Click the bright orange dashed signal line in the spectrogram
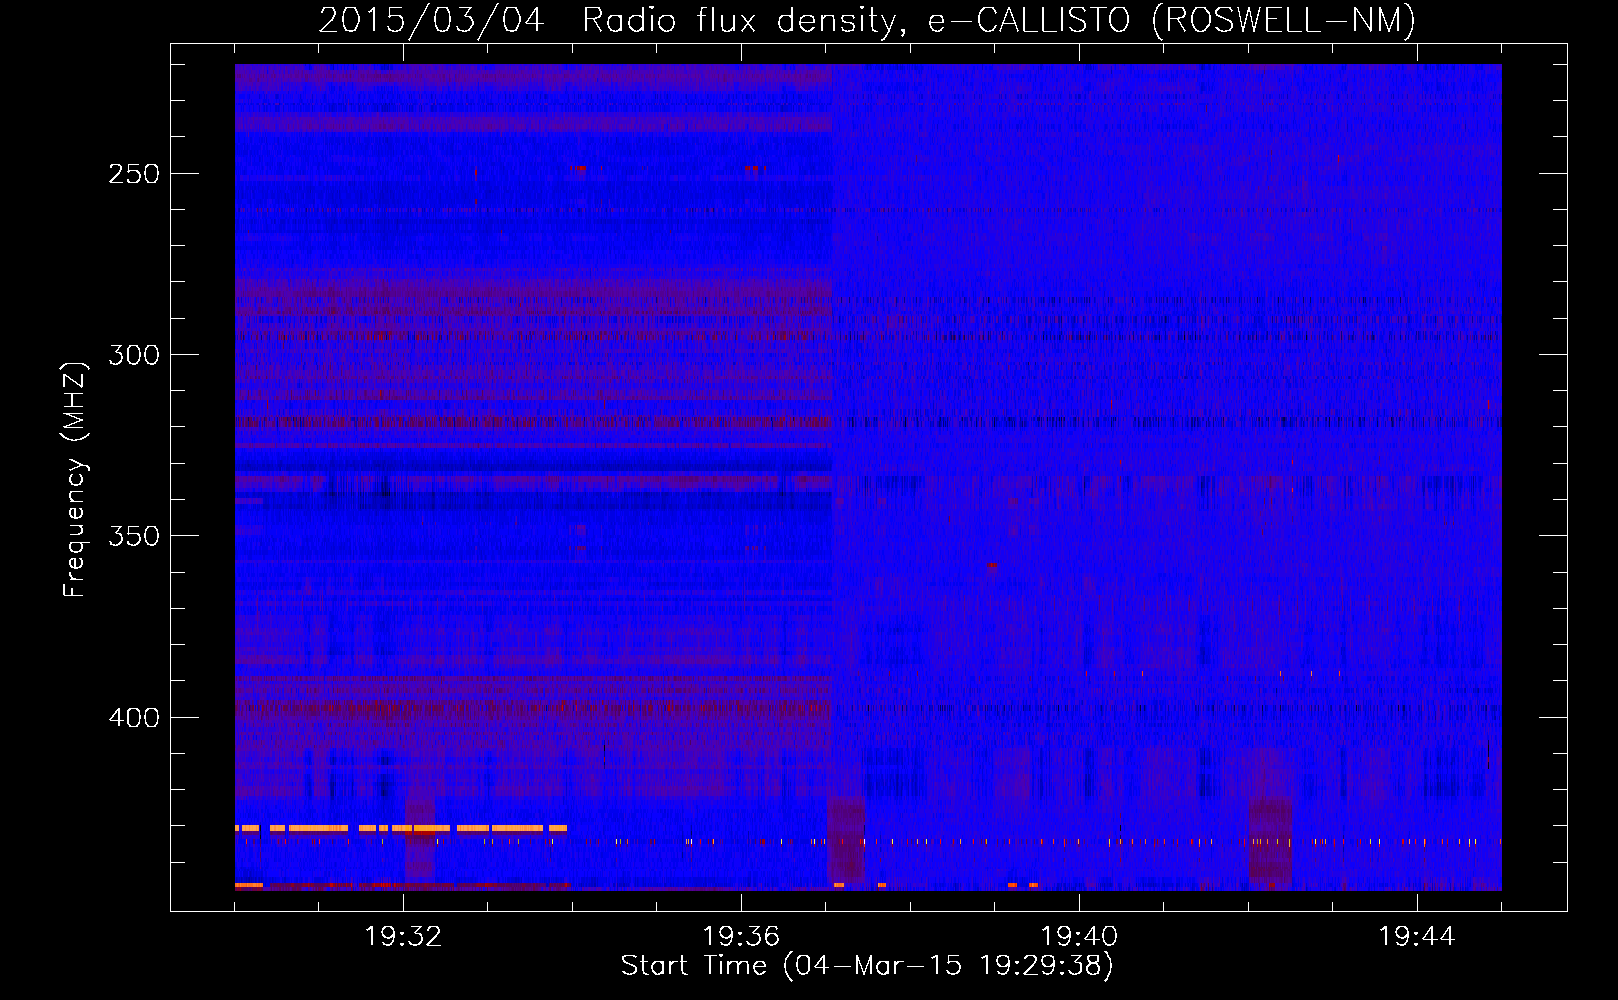The image size is (1618, 1000). point(401,828)
